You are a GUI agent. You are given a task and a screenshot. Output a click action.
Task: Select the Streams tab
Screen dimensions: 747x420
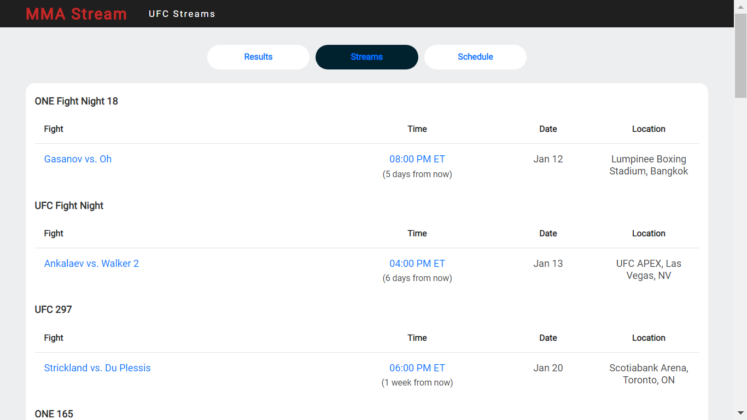click(x=366, y=57)
